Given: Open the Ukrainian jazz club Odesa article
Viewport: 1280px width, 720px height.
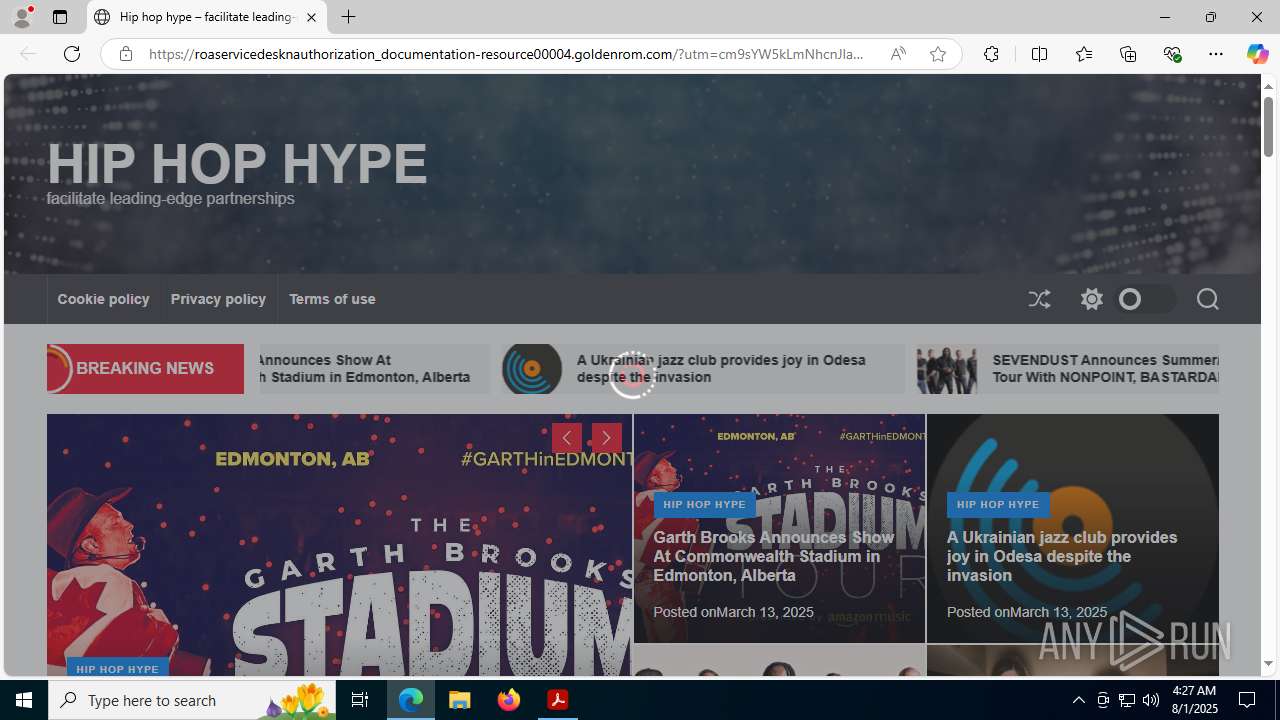Looking at the screenshot, I should pos(1062,556).
